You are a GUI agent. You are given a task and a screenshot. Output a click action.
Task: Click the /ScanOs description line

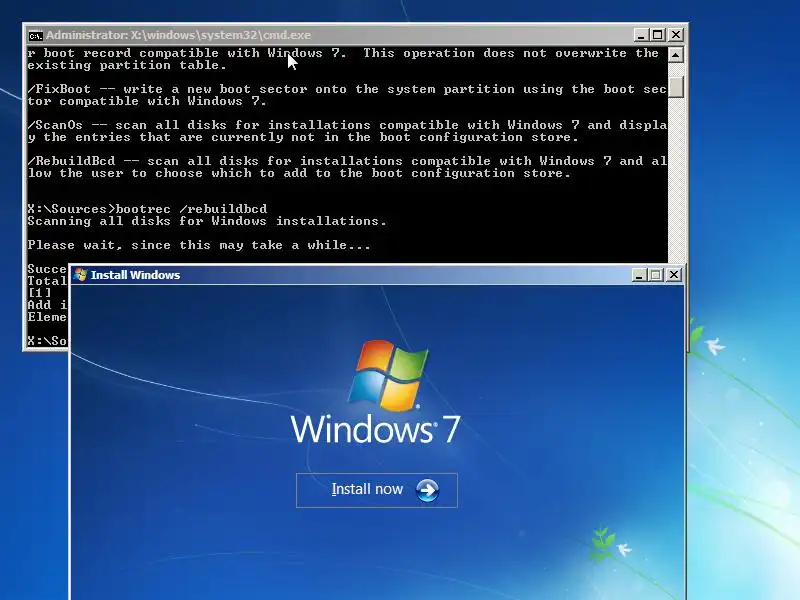347,131
